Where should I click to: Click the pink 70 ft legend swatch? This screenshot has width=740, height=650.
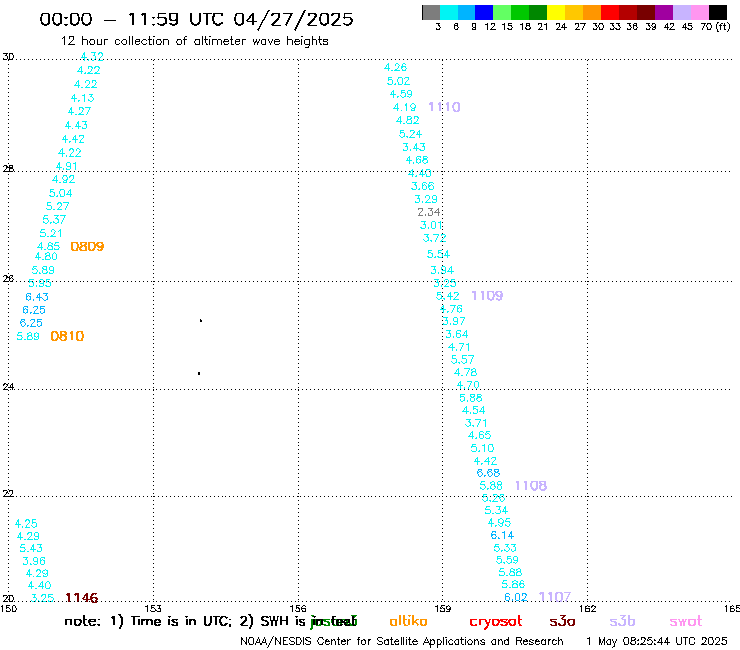click(699, 12)
